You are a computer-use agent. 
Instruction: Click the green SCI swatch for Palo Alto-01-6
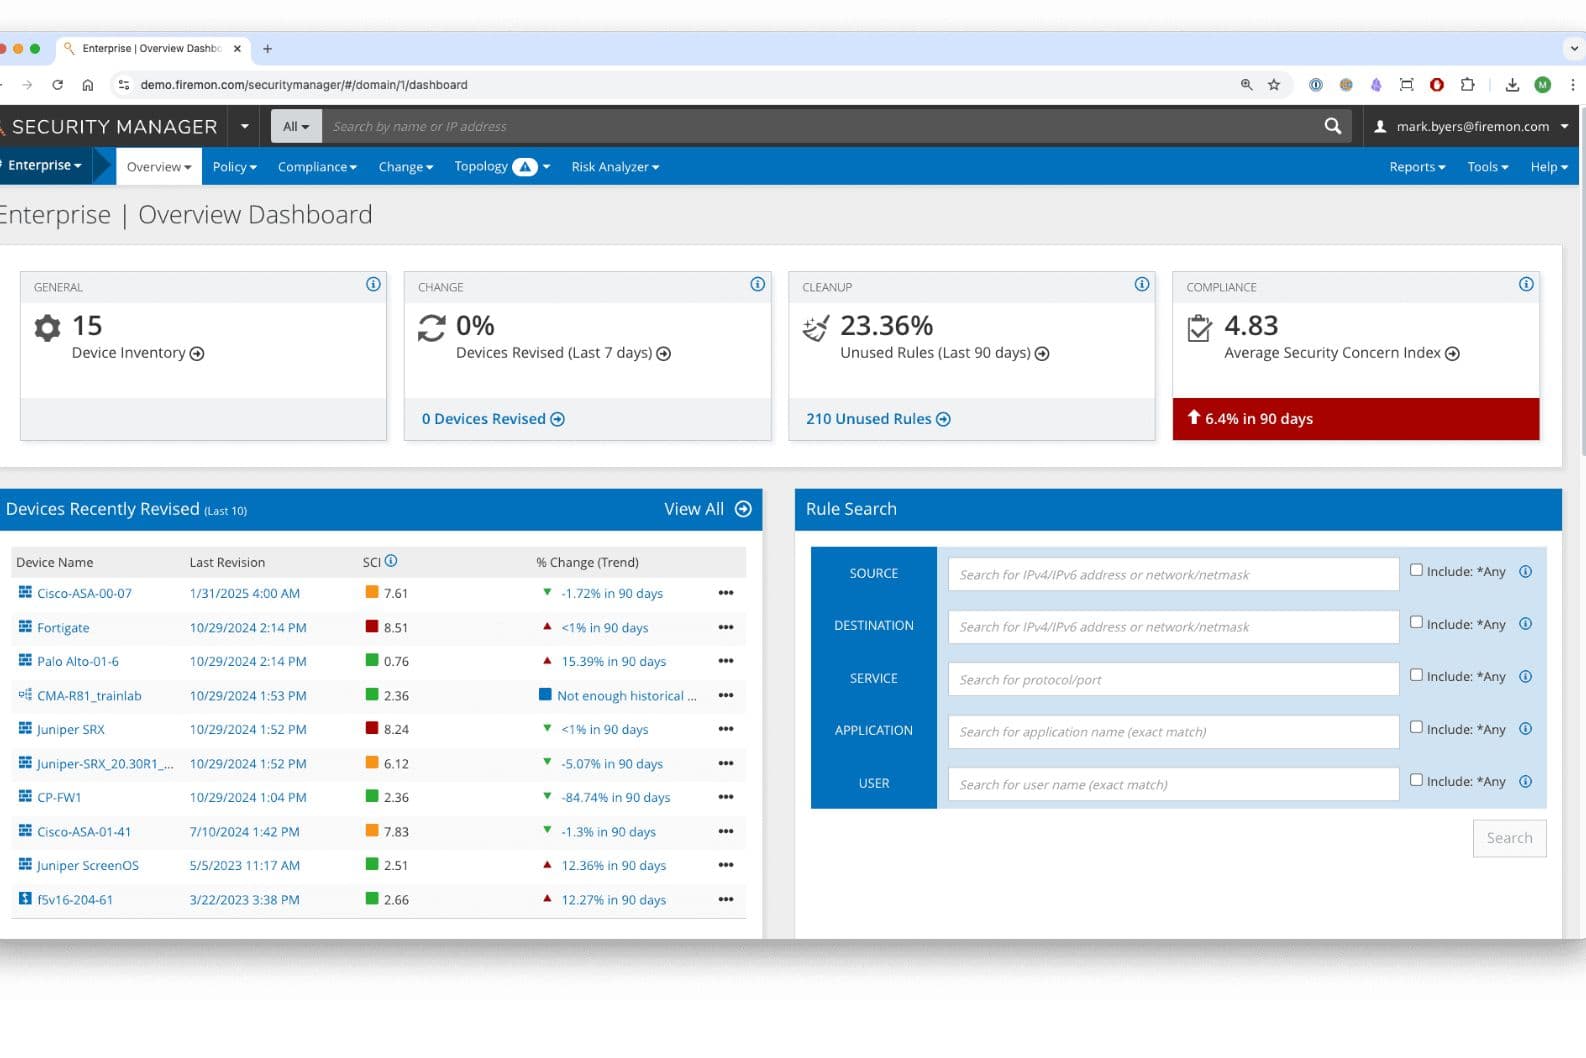(x=372, y=660)
